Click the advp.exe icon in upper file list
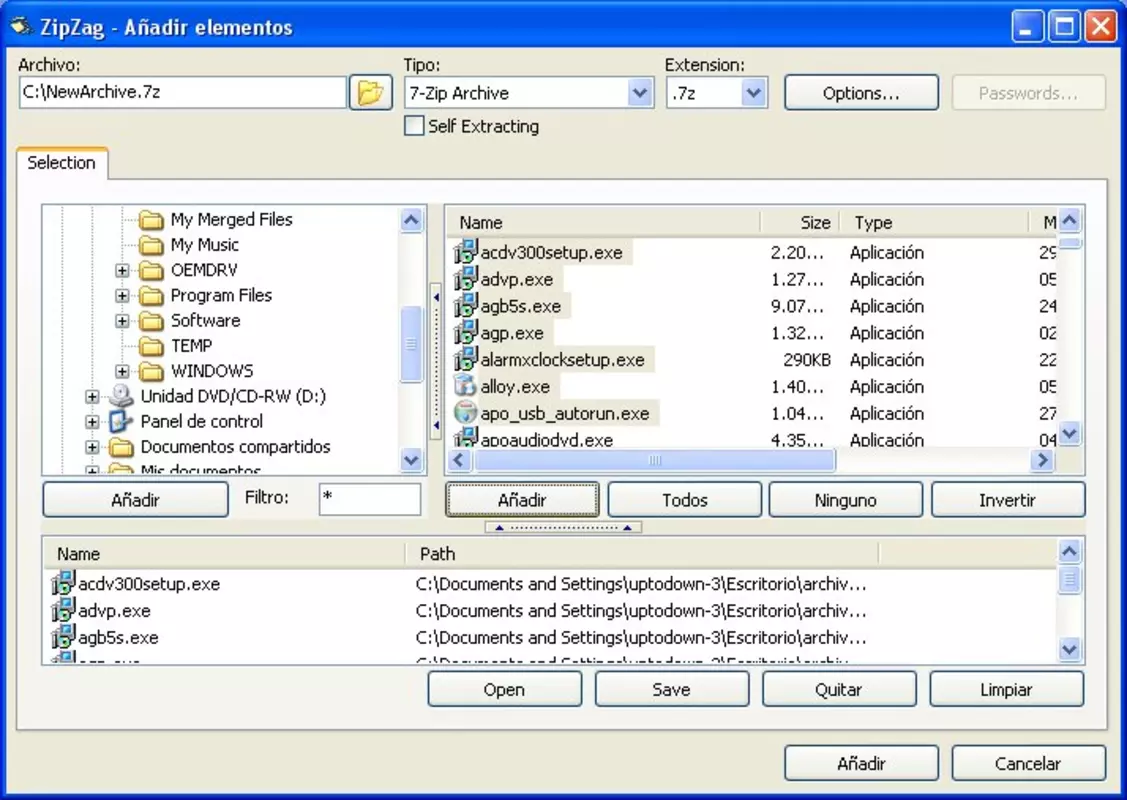This screenshot has width=1127, height=800. (x=466, y=279)
